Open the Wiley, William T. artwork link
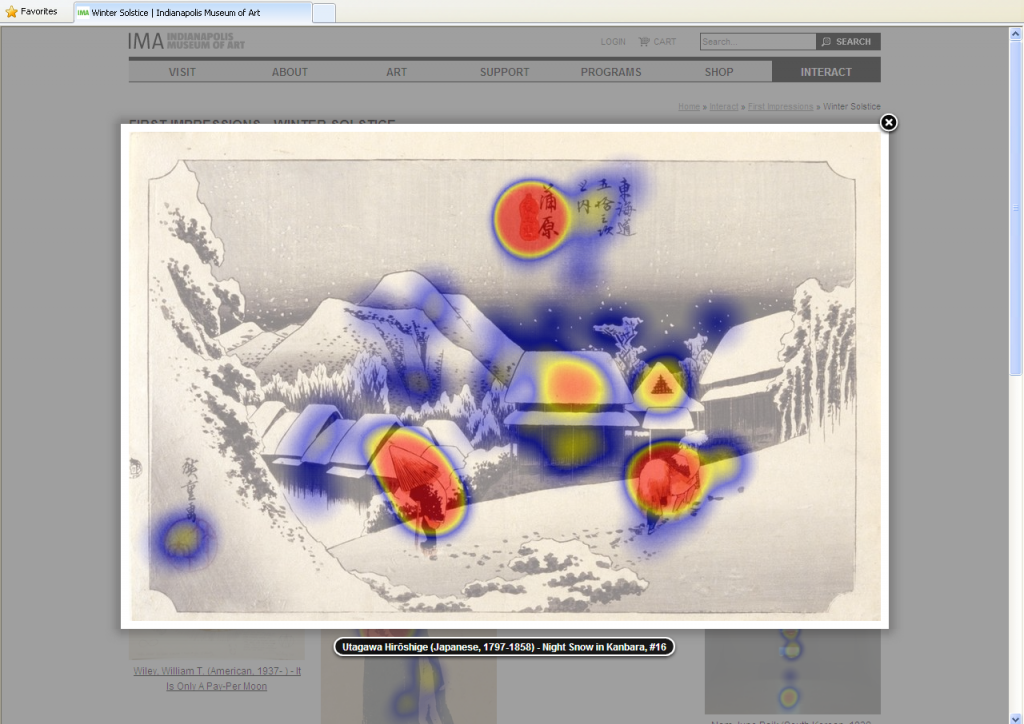 (217, 678)
